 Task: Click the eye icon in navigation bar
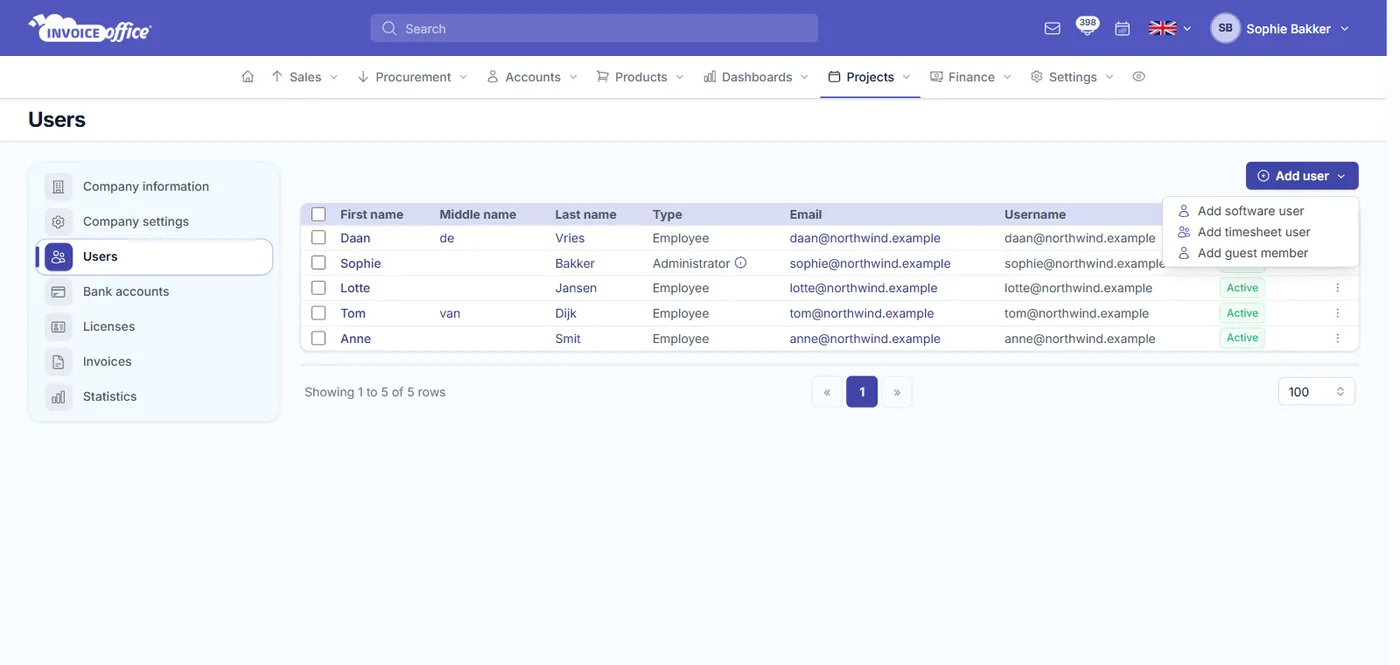pyautogui.click(x=1138, y=77)
